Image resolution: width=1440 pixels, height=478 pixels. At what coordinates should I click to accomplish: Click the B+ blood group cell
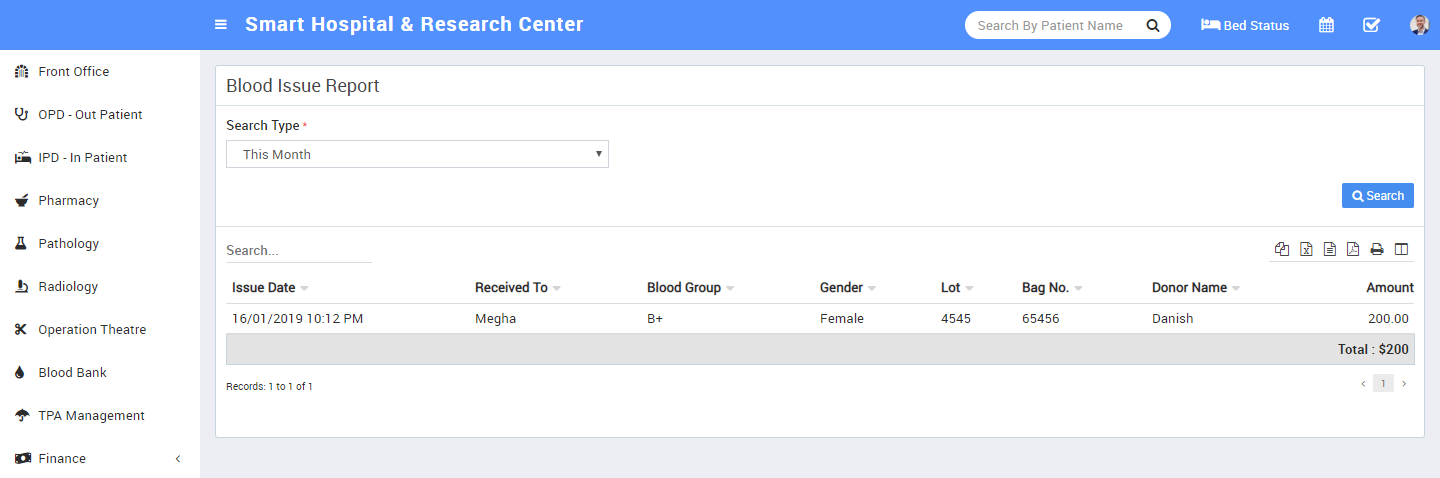point(655,319)
